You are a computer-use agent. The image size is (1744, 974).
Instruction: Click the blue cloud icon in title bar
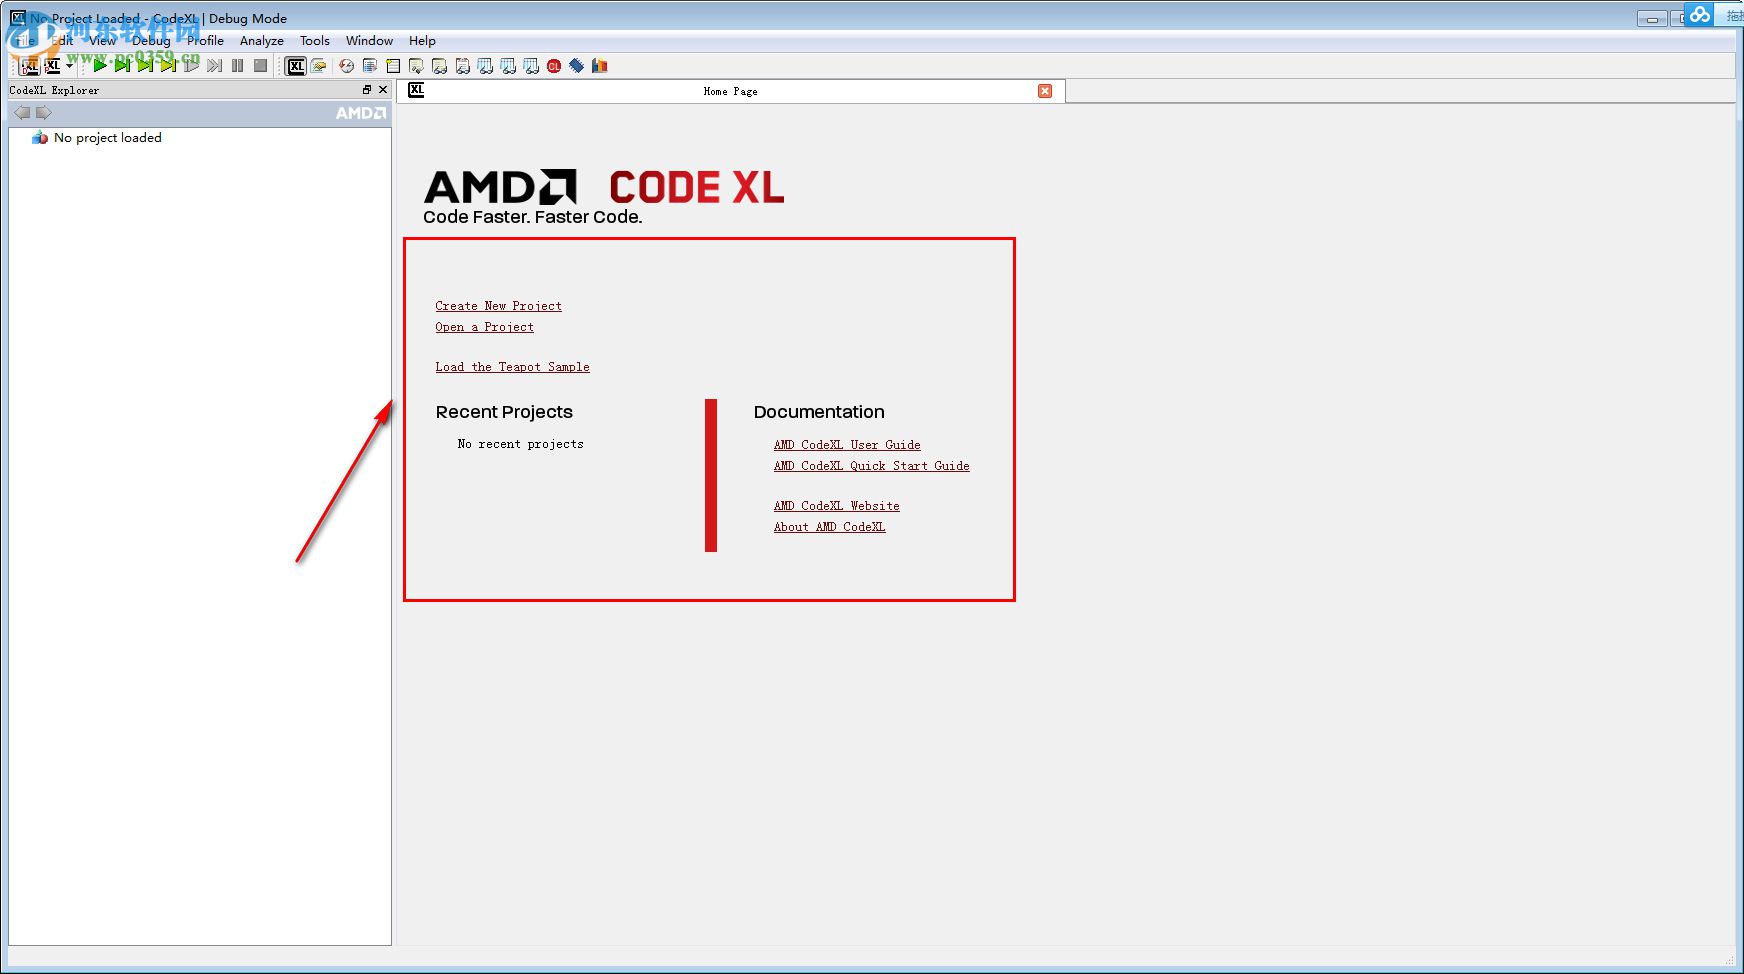coord(1699,15)
